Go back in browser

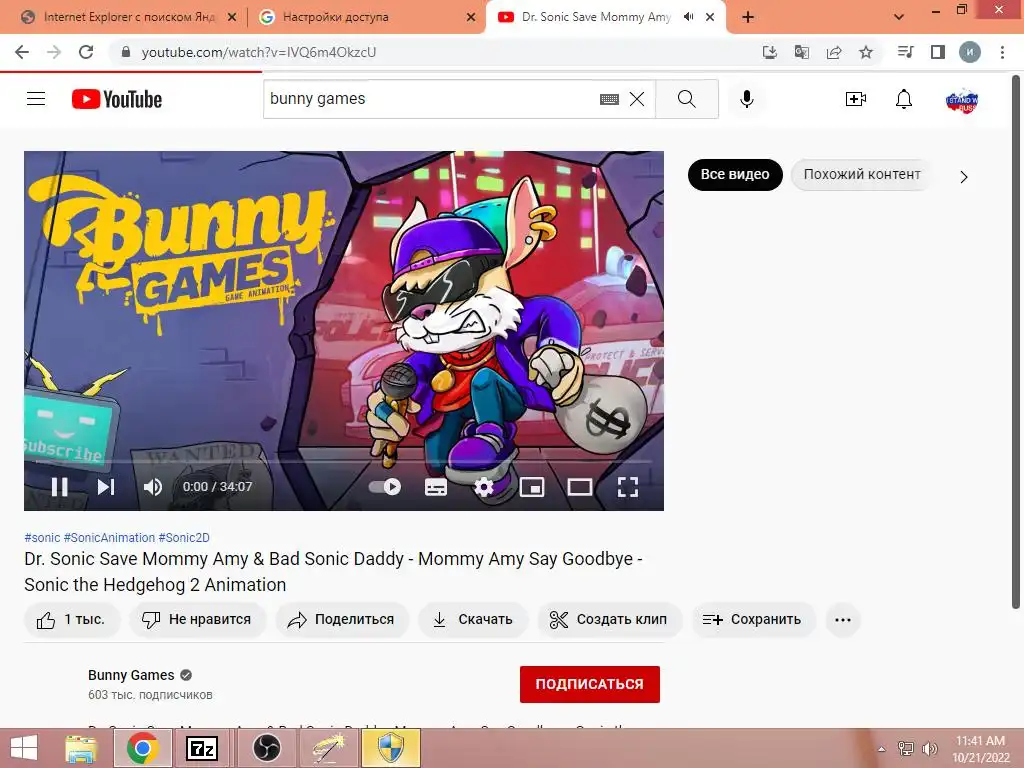click(22, 52)
